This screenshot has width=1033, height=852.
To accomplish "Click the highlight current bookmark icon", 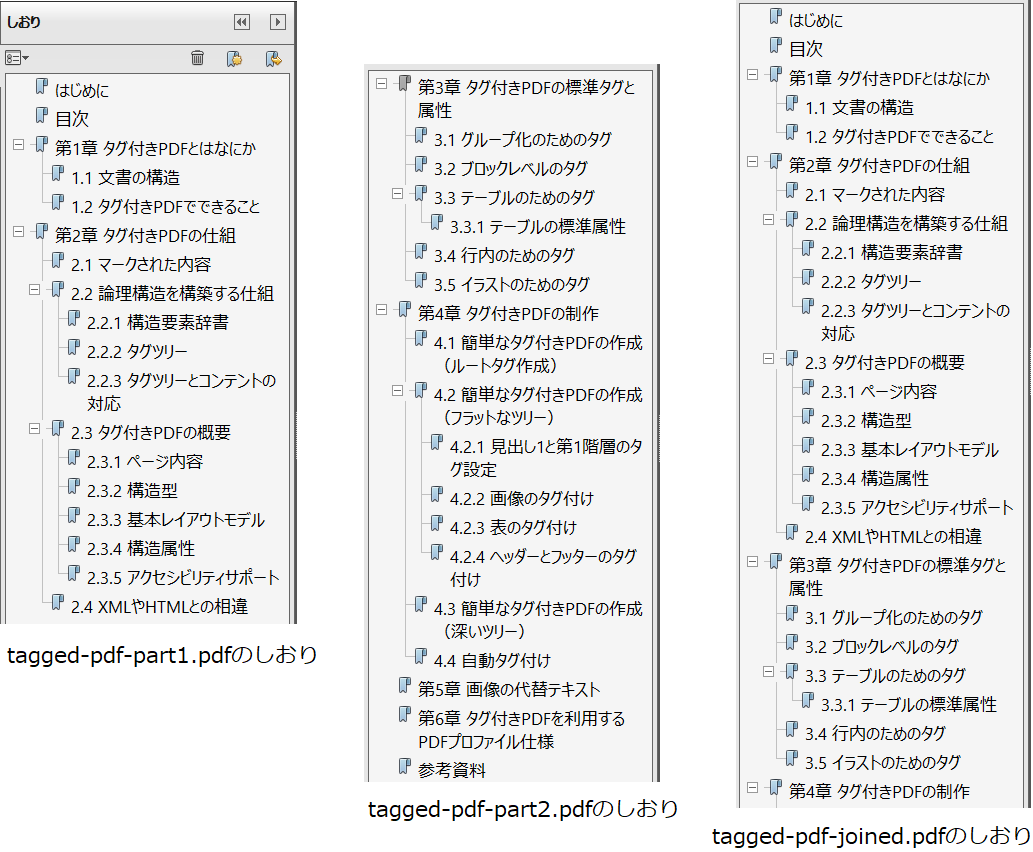I will coord(270,58).
